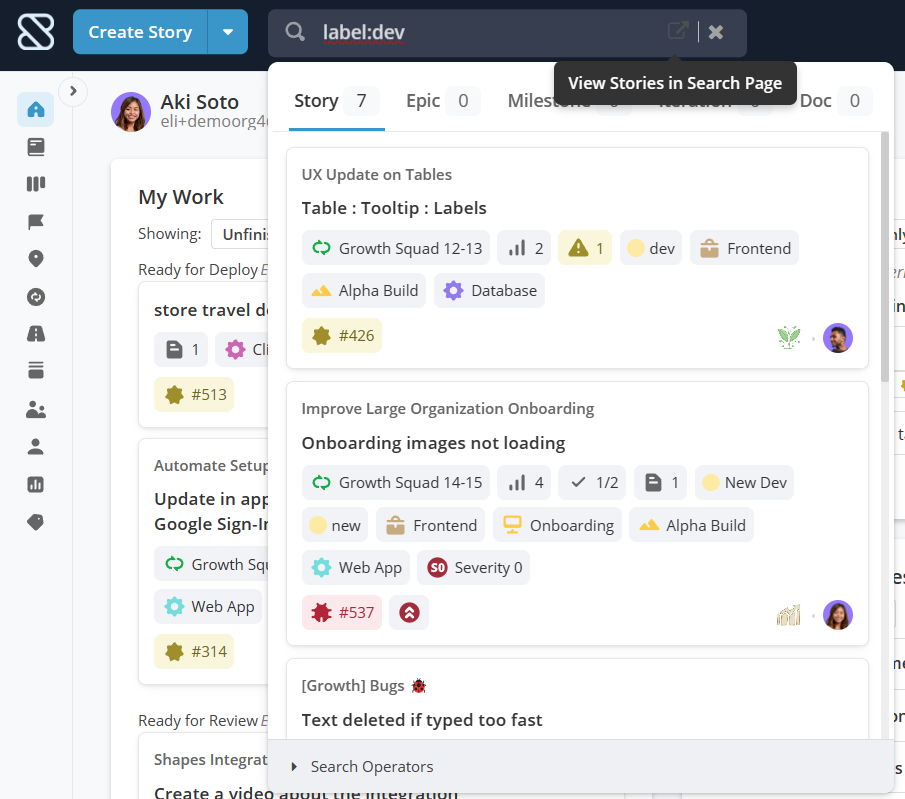Click the search magnifier icon

point(294,32)
